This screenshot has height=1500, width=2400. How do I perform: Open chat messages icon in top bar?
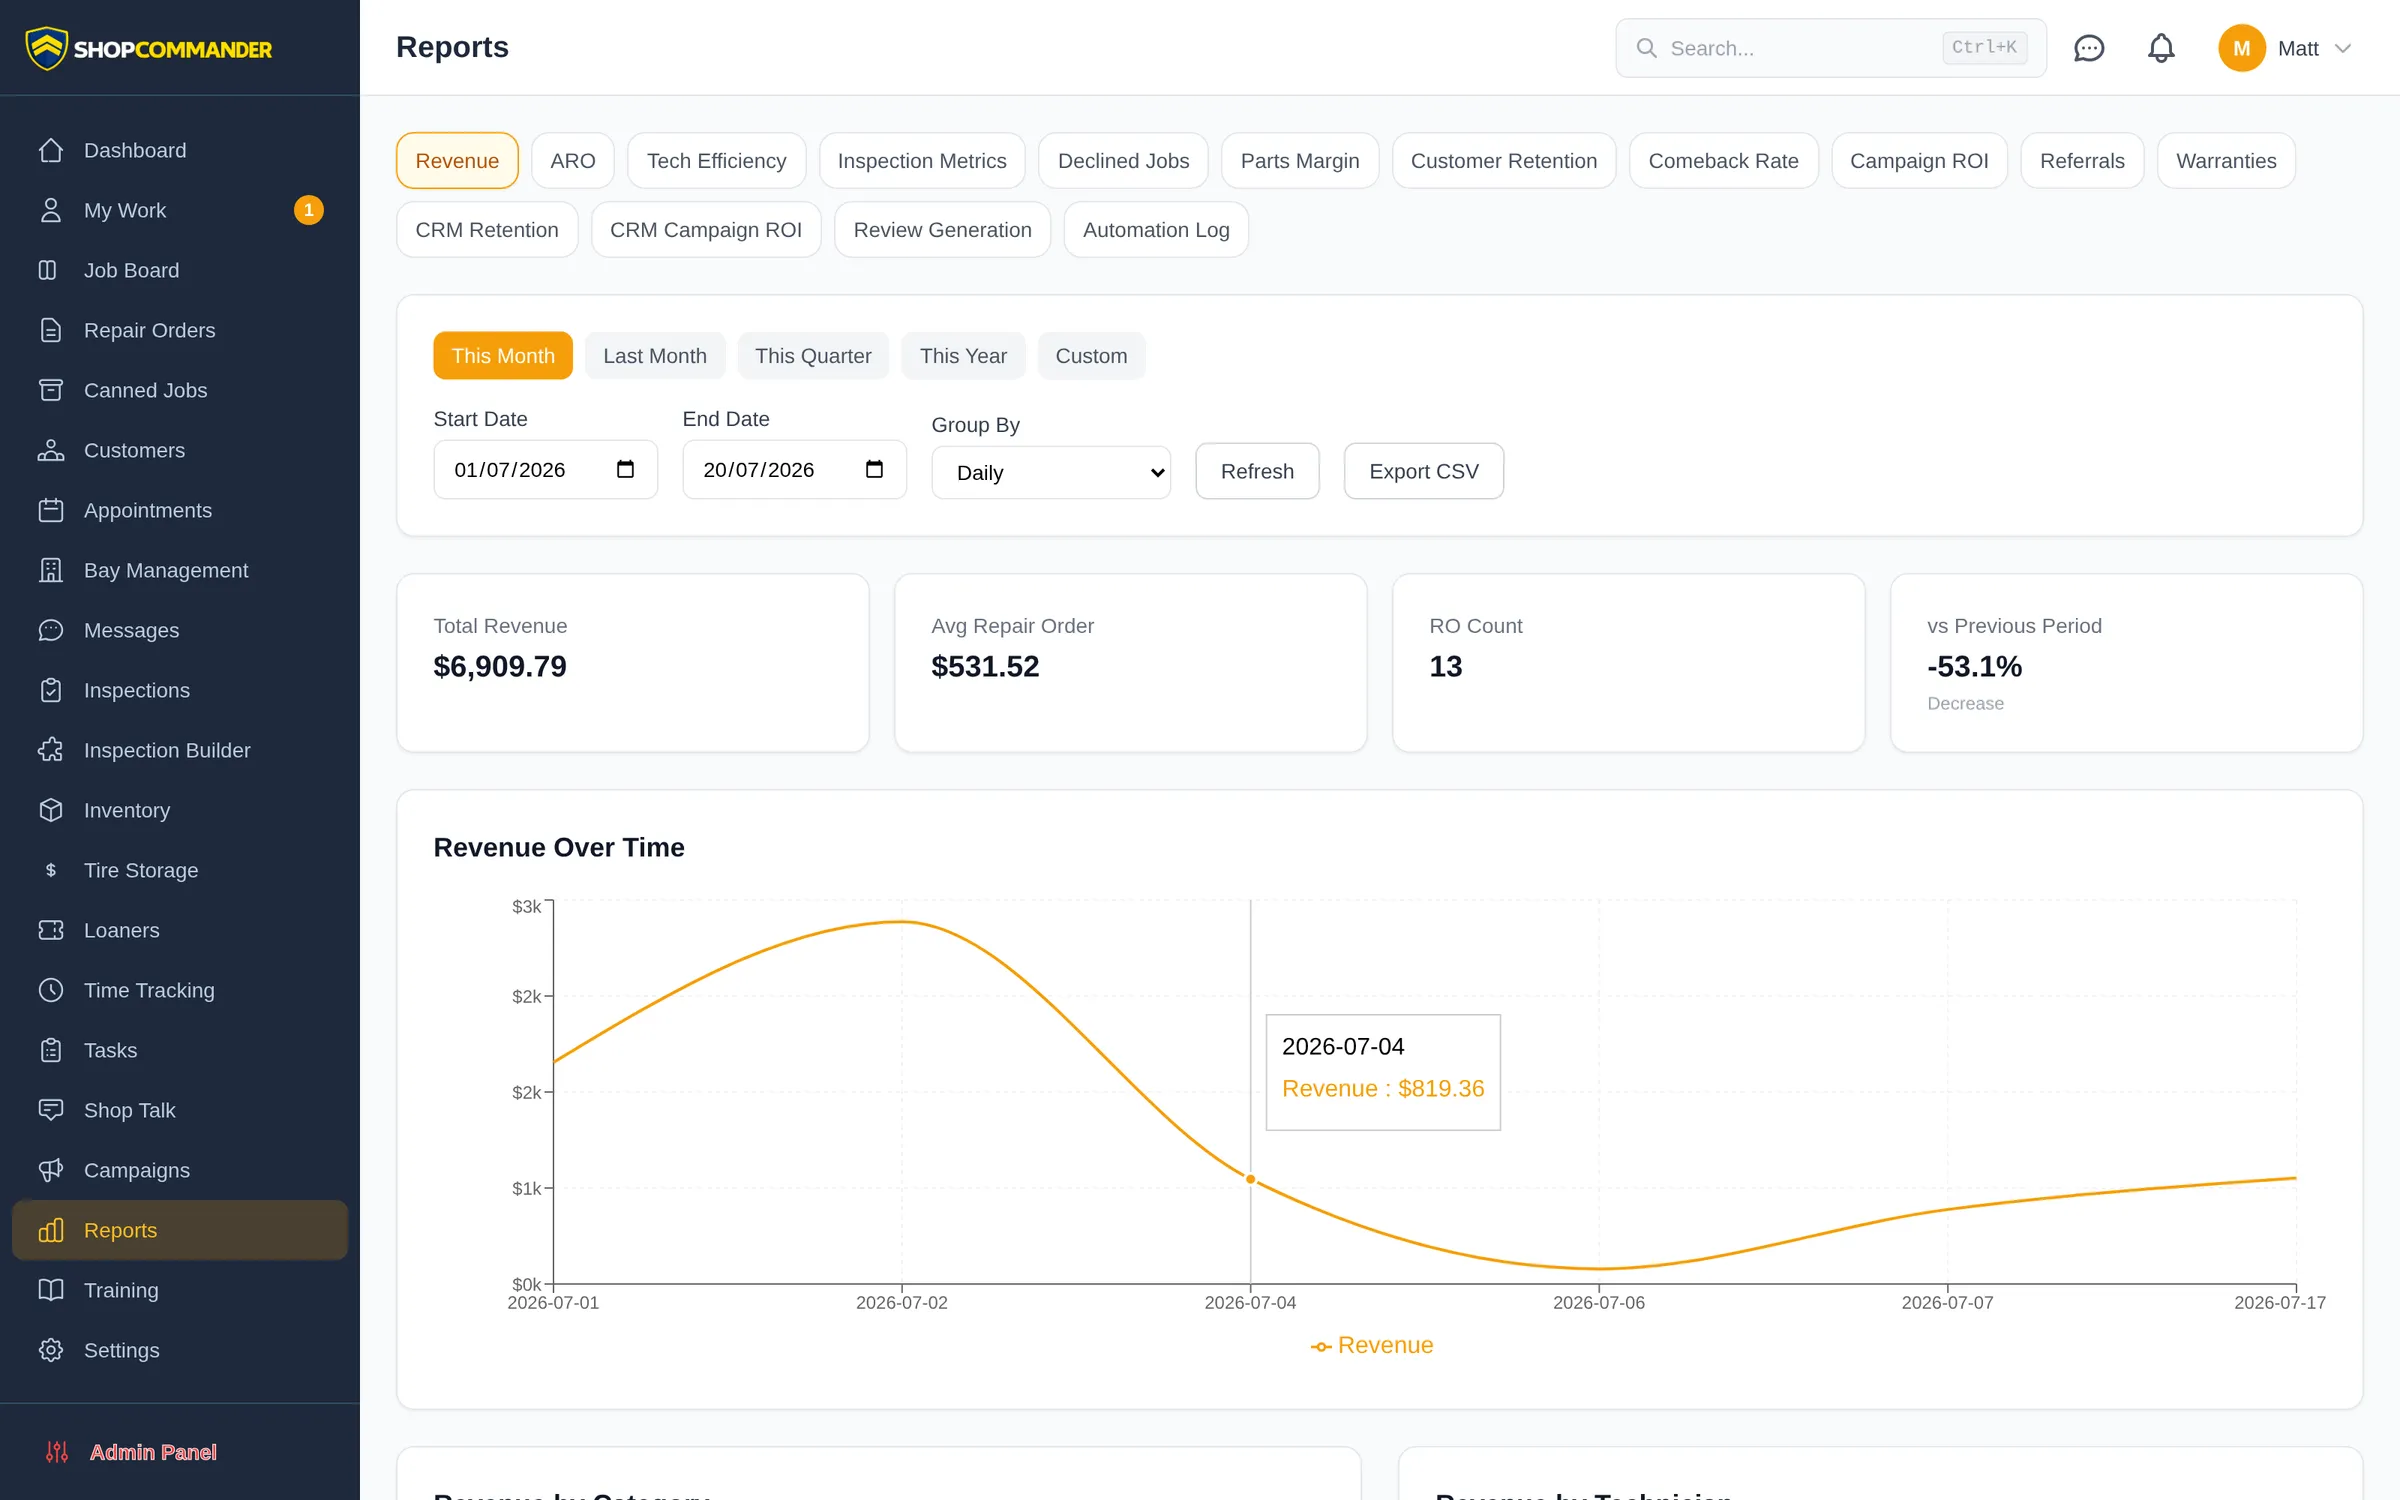pyautogui.click(x=2089, y=48)
